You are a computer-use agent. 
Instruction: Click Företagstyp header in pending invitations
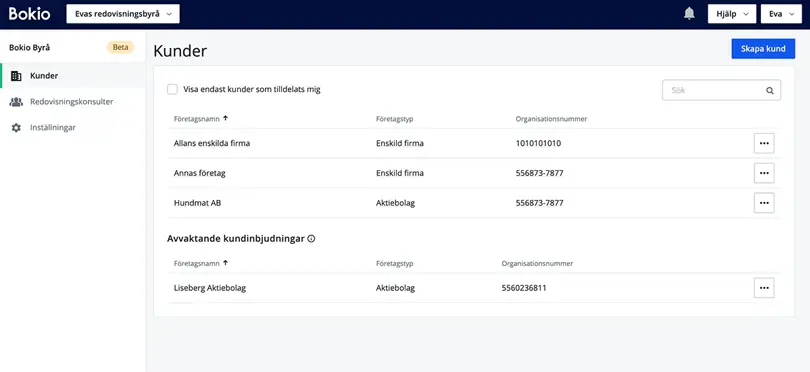point(395,264)
